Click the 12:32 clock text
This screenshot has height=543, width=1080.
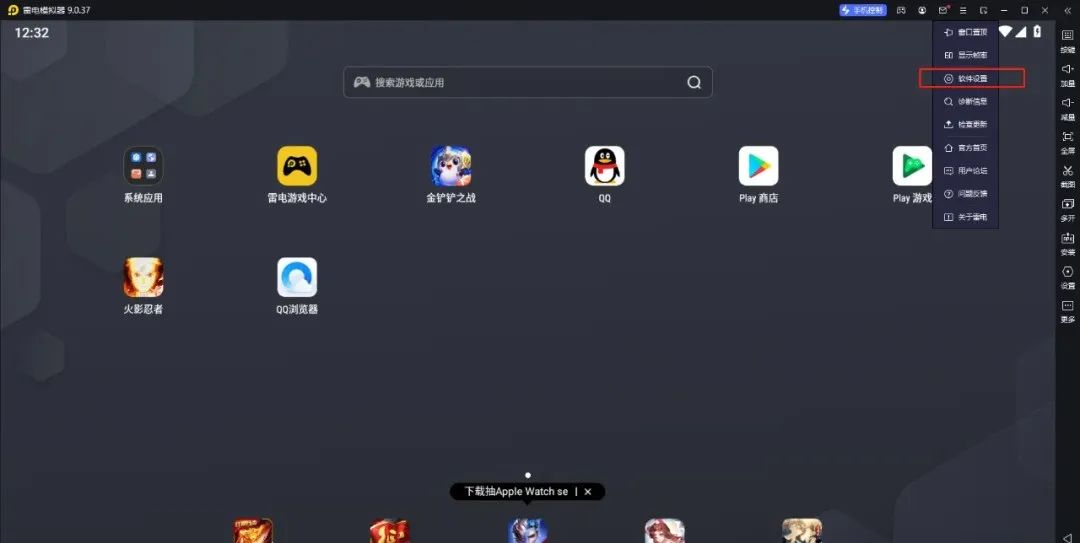32,32
